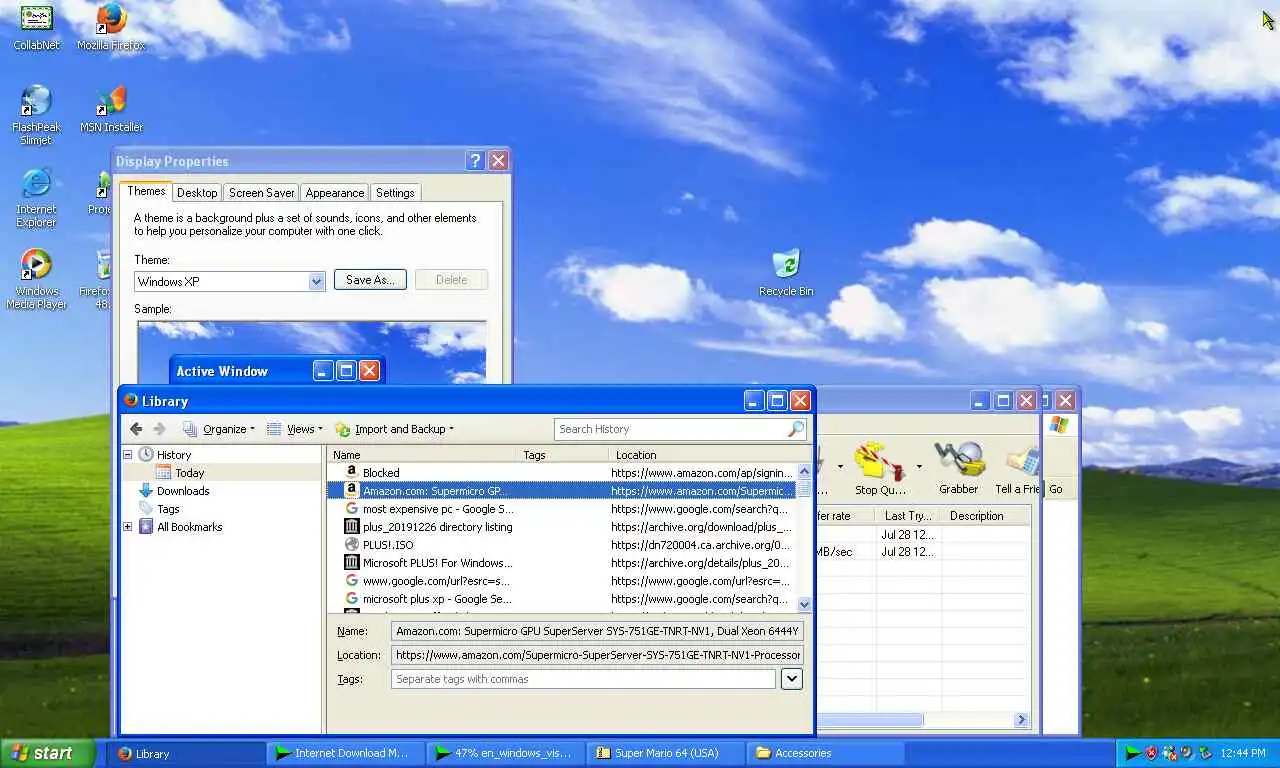Open the dropdown arrow right of Stop Queue
Viewport: 1280px width, 768px height.
(919, 467)
